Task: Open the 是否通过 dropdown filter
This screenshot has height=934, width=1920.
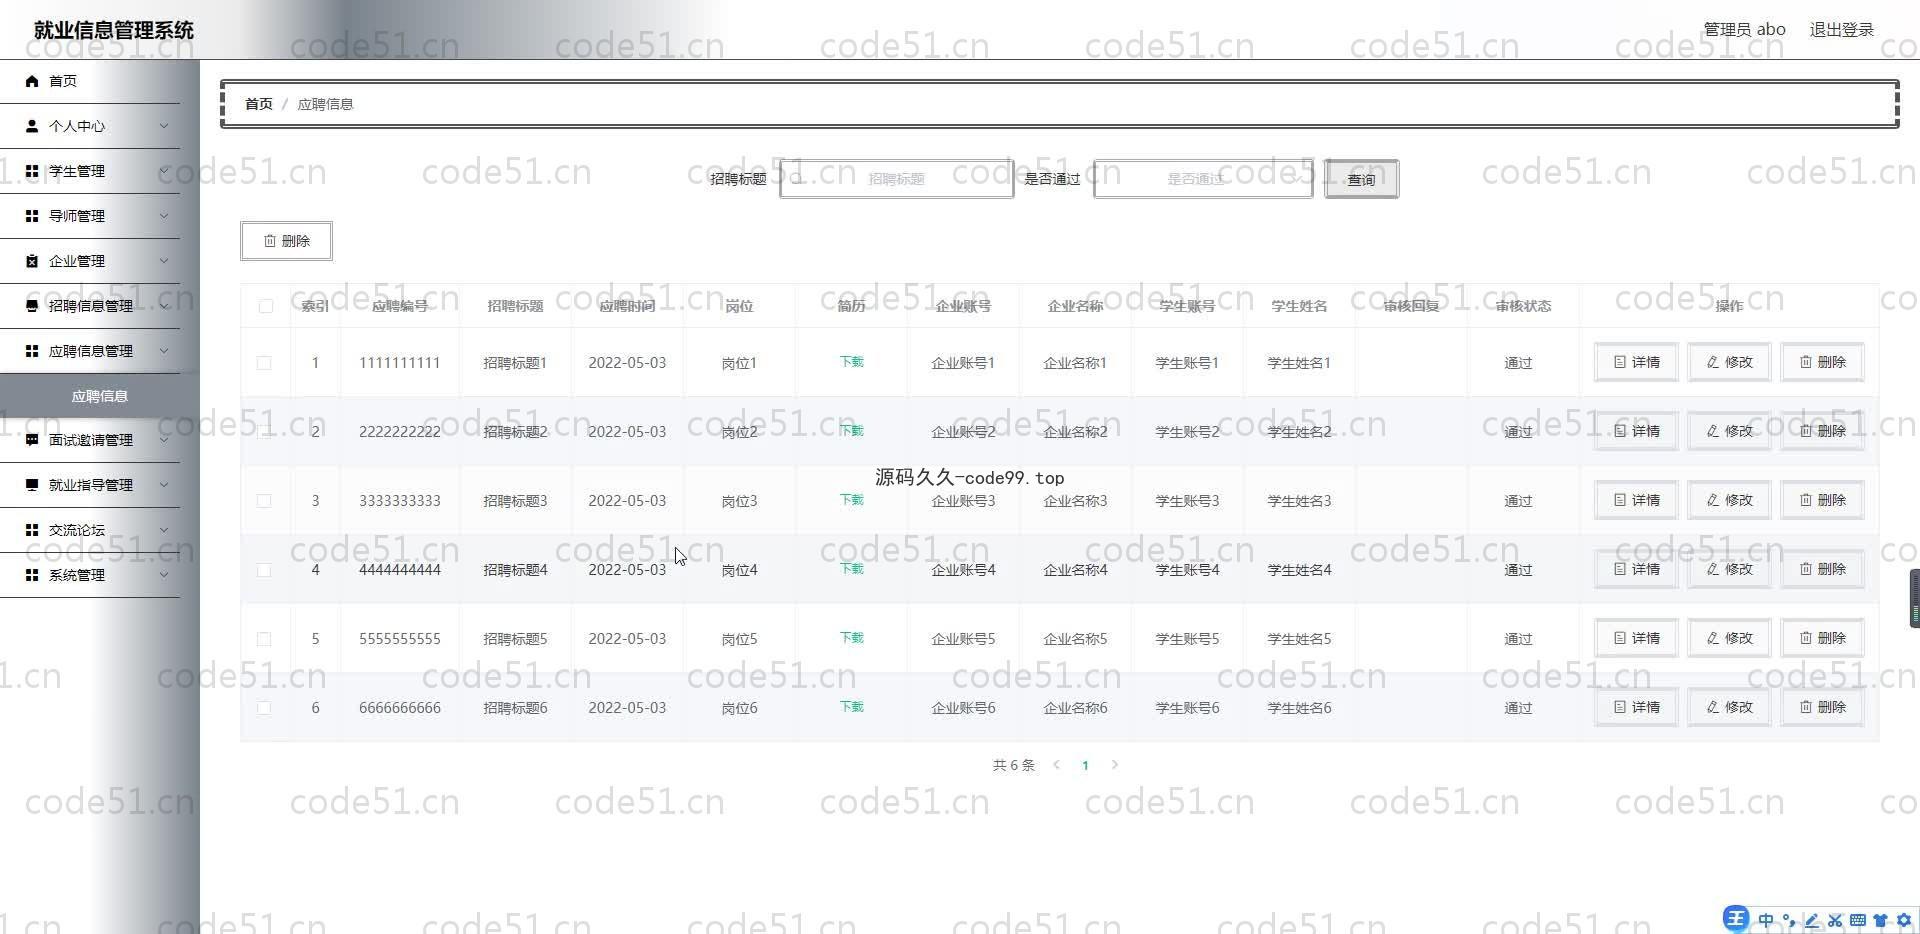Action: [x=1203, y=179]
